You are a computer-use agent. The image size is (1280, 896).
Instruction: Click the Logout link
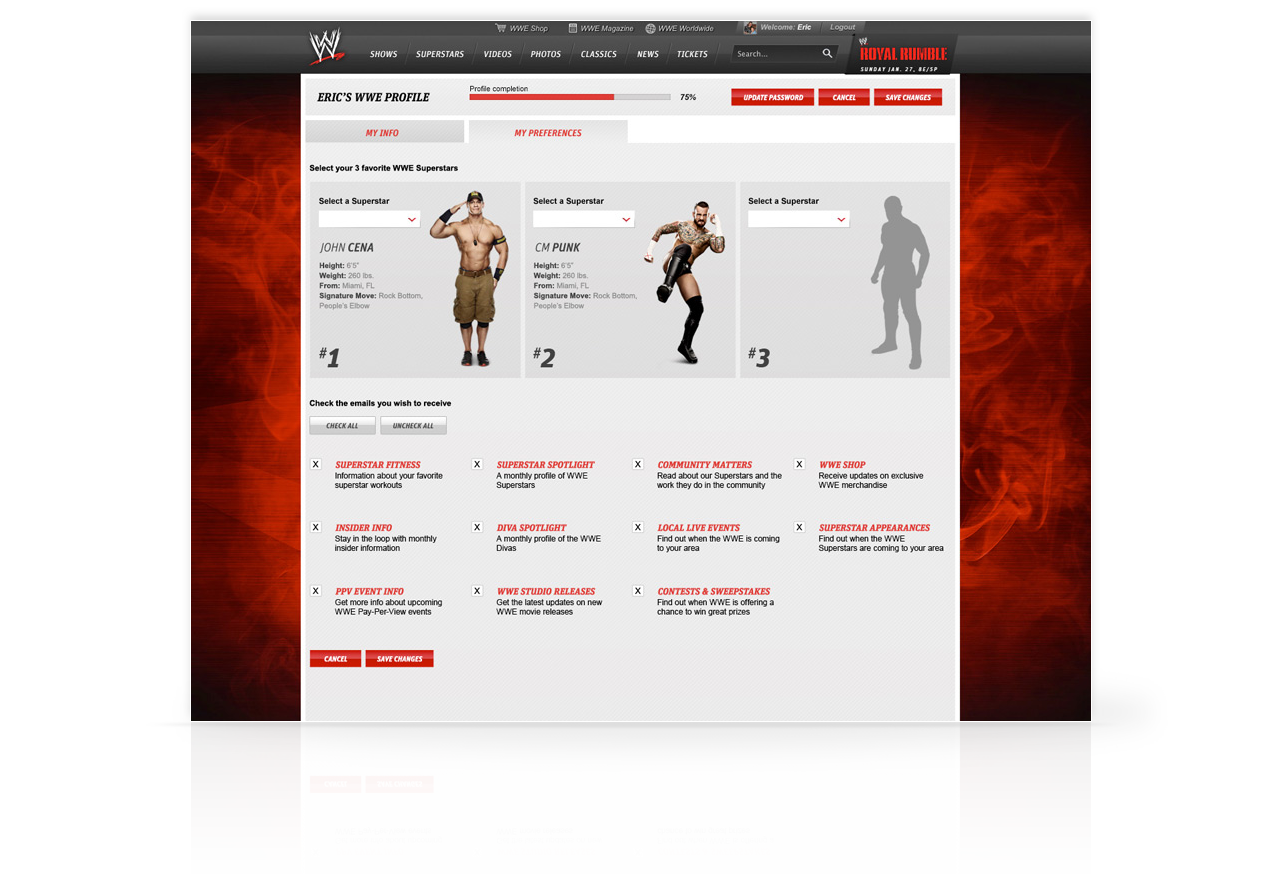click(x=843, y=27)
